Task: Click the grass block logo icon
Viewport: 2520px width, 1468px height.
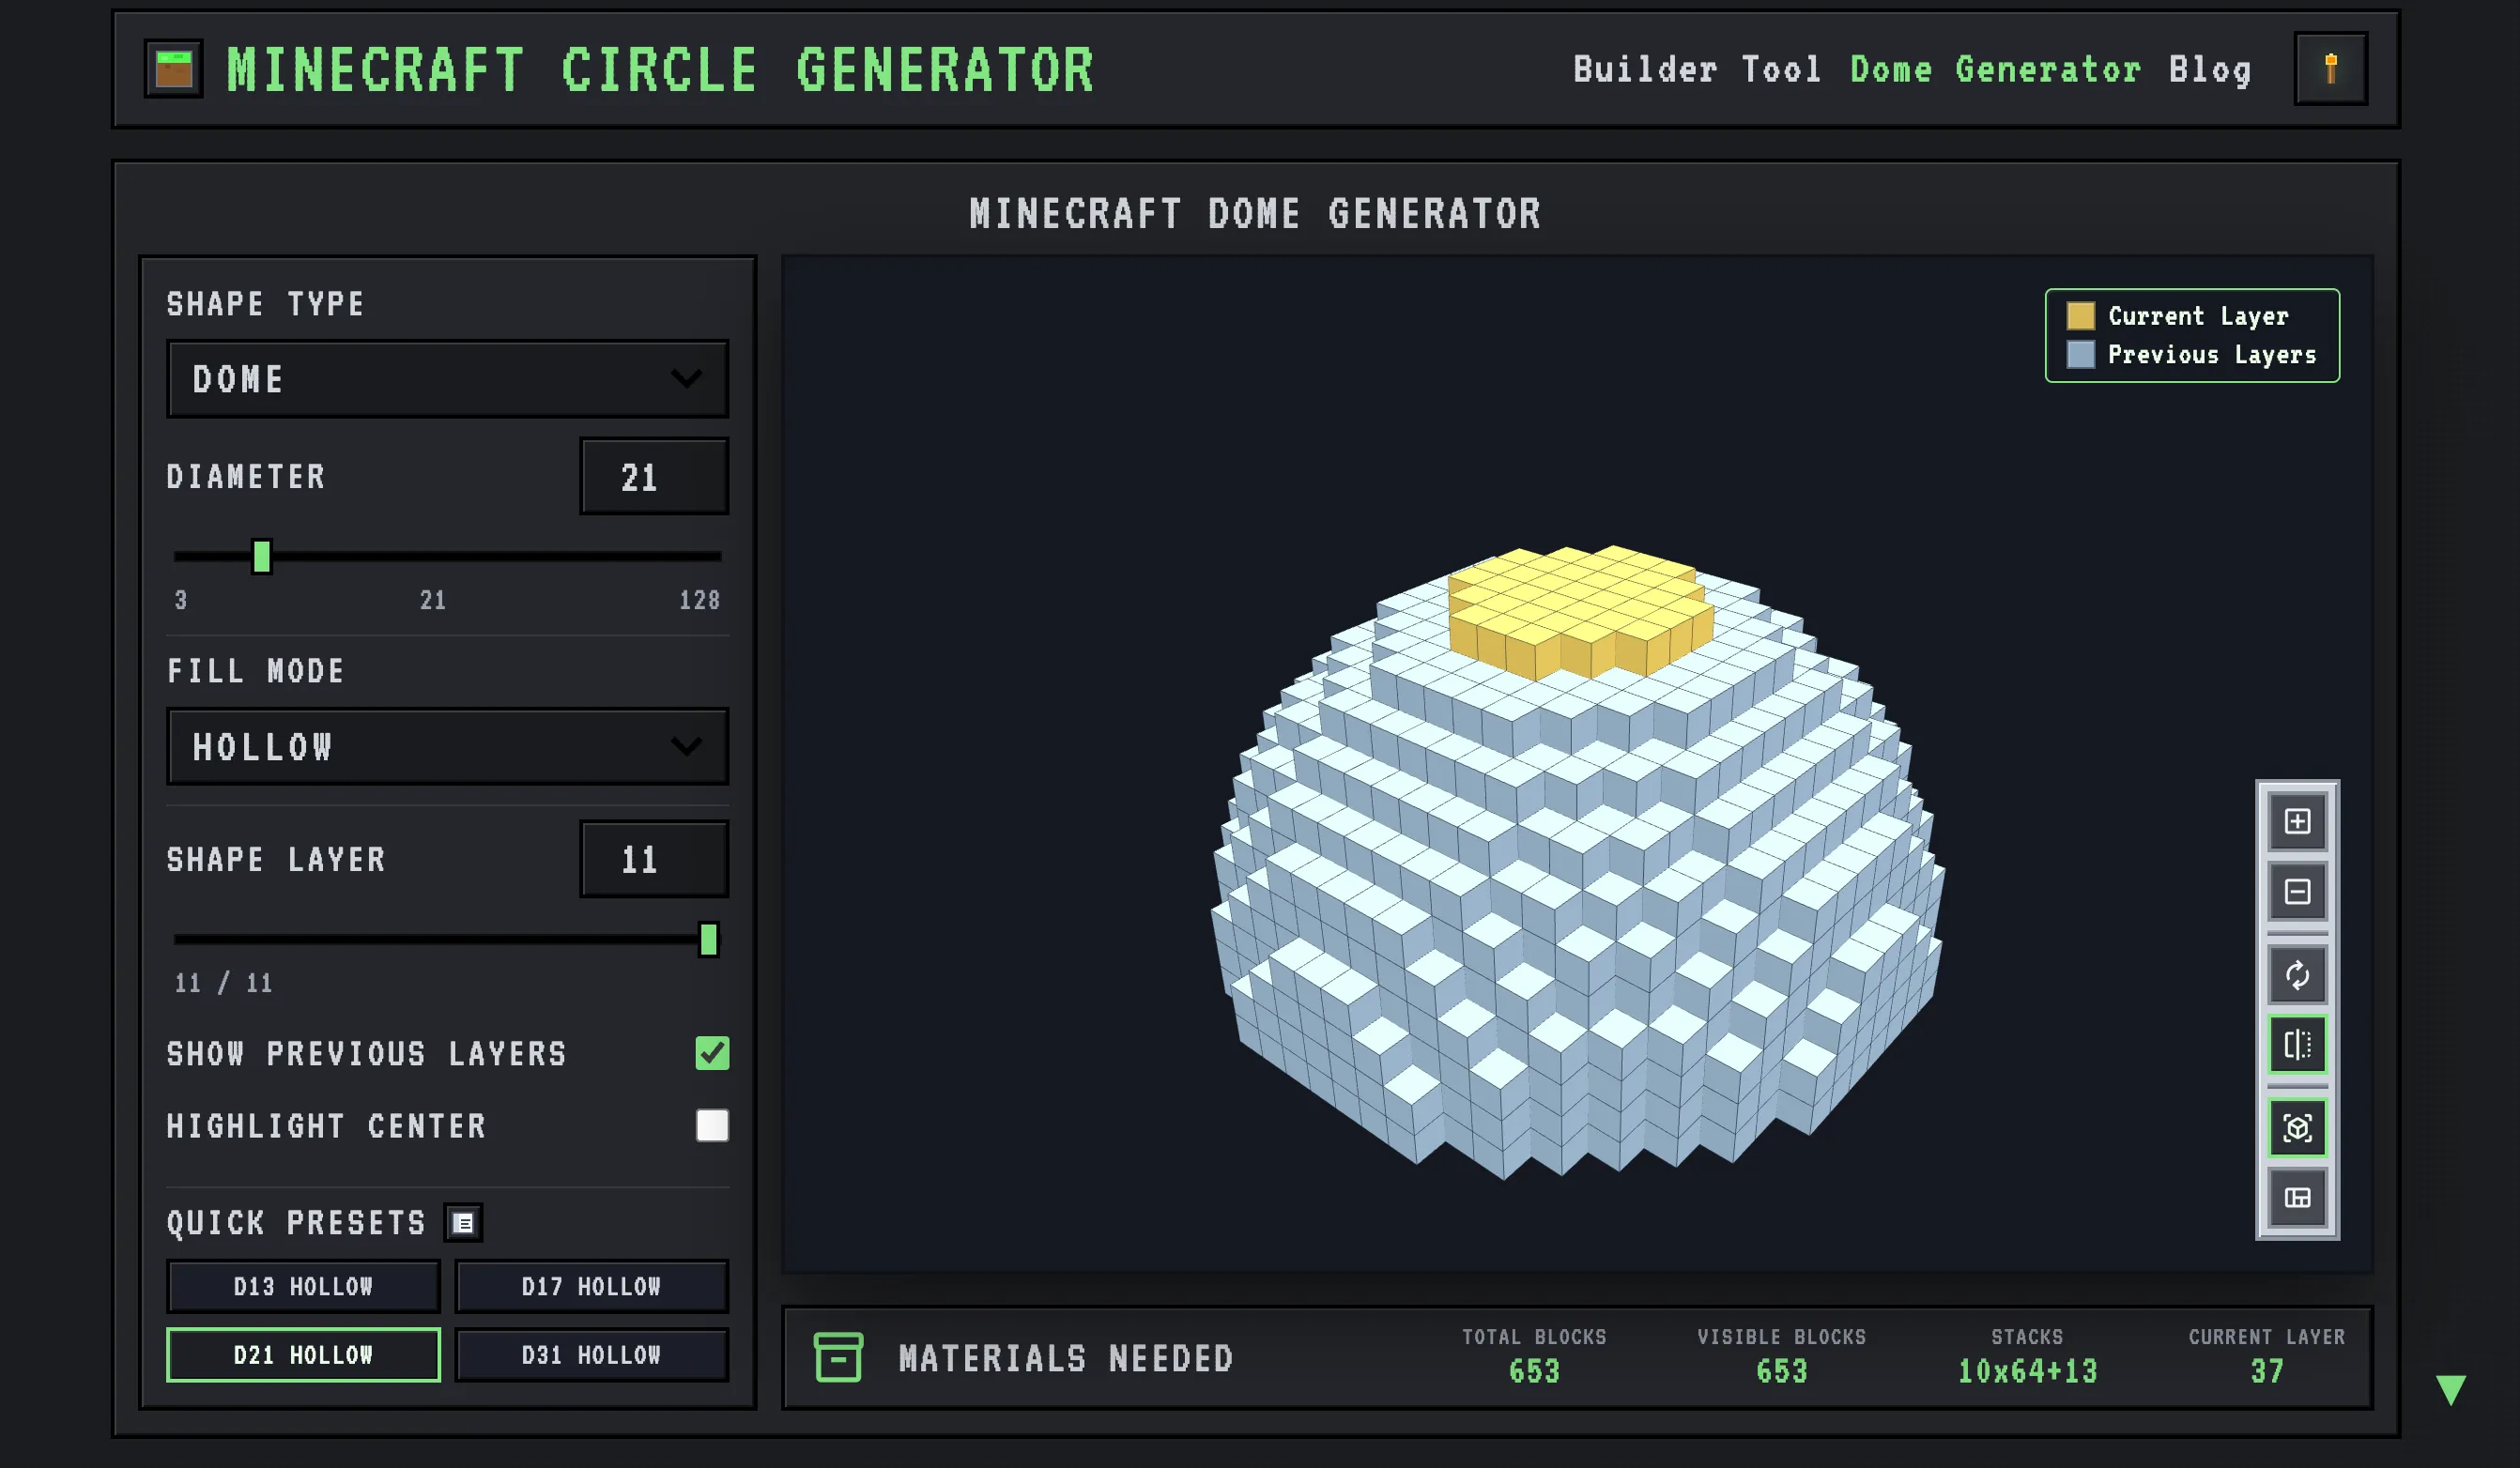Action: click(x=173, y=69)
